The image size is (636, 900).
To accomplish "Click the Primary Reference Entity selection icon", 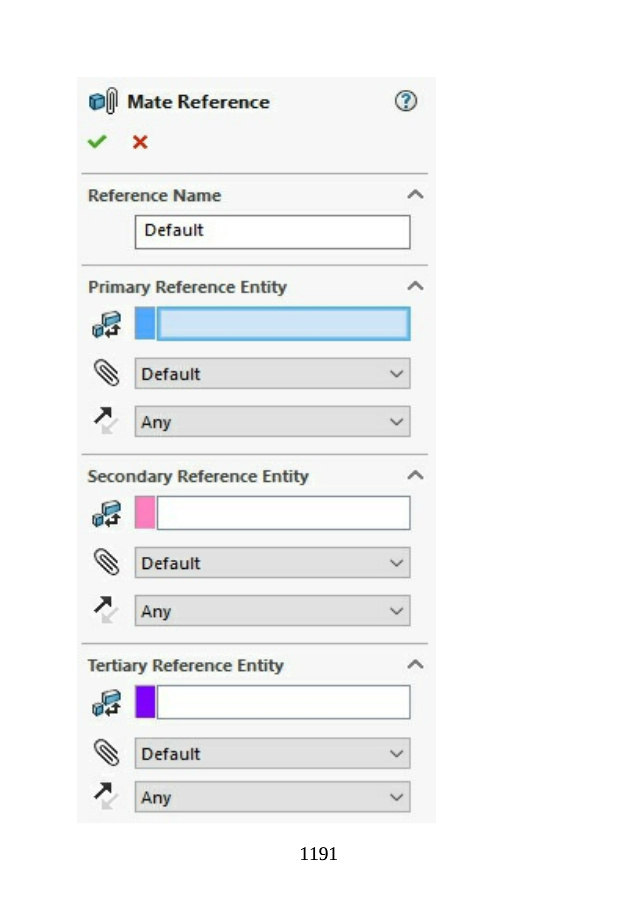I will coord(105,324).
